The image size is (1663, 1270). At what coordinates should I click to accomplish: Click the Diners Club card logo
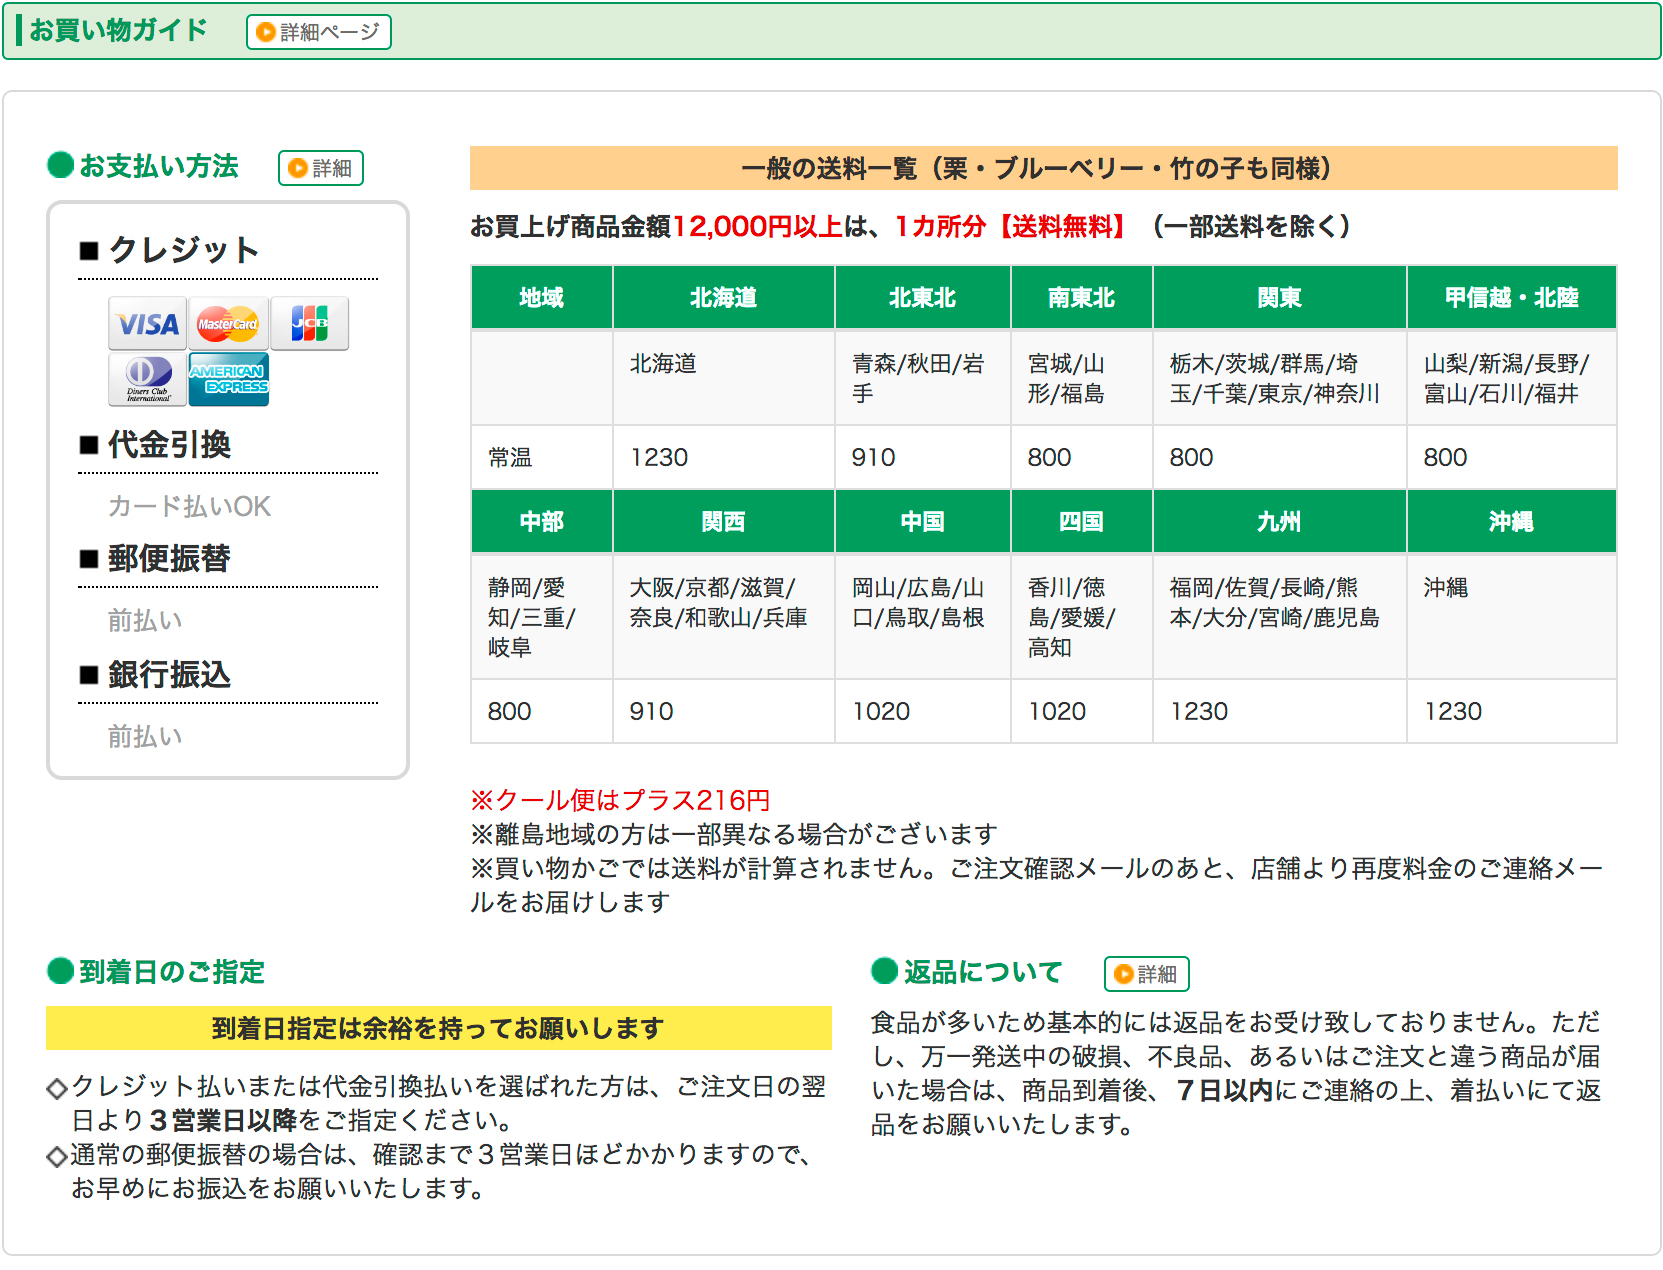coord(147,379)
